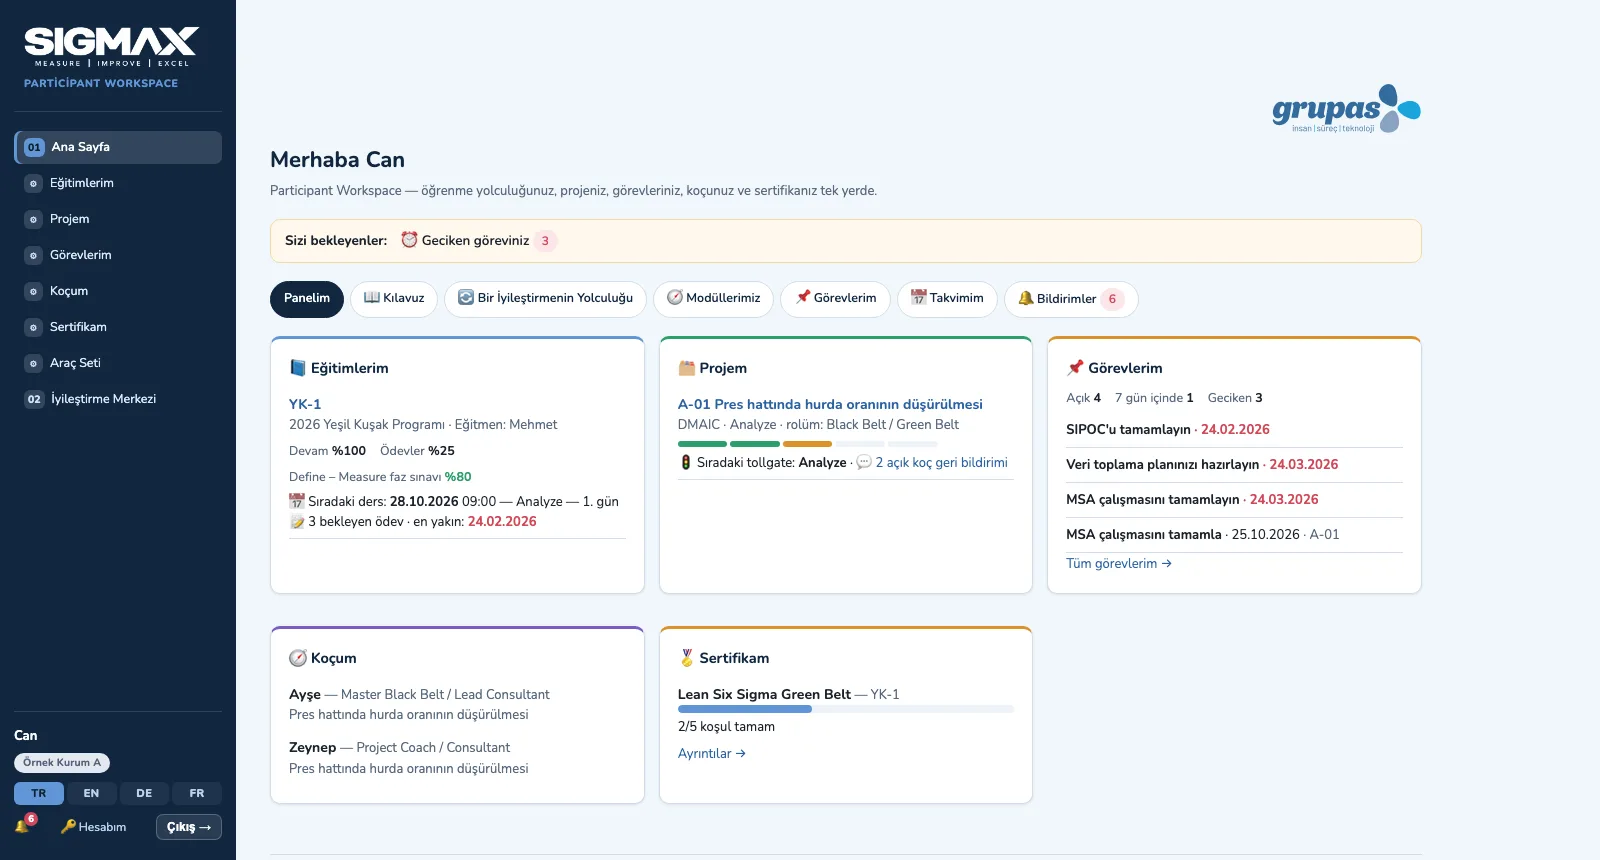Follow the Ayrıntılar link on Sertifikam card
The height and width of the screenshot is (860, 1600).
[712, 754]
